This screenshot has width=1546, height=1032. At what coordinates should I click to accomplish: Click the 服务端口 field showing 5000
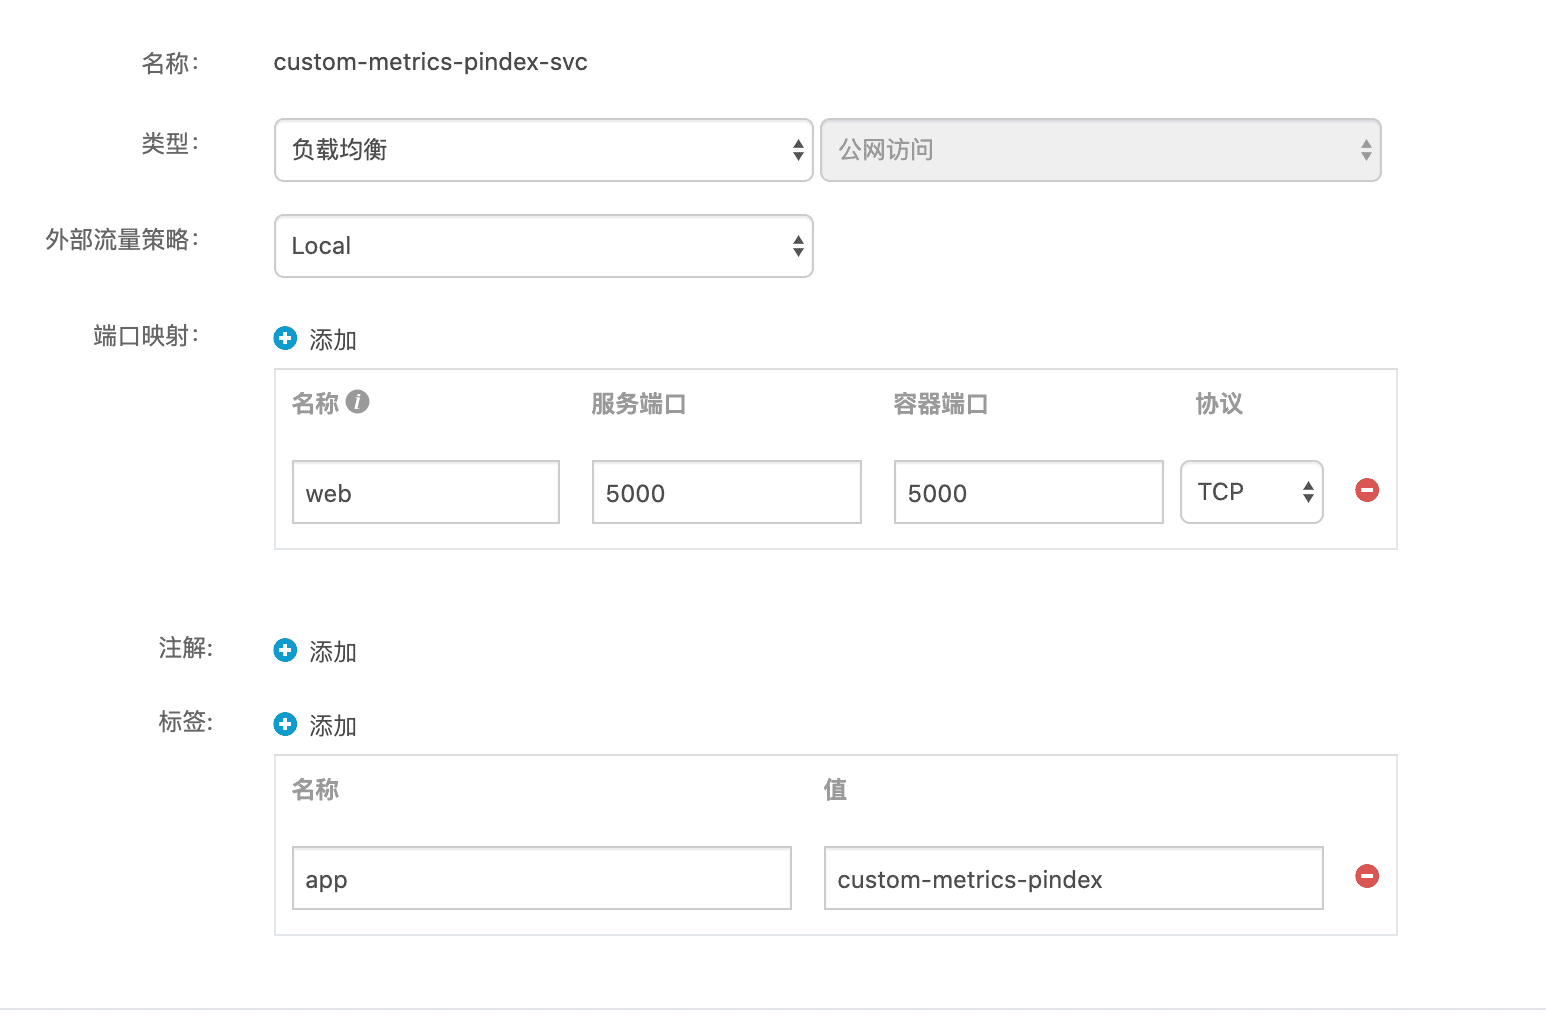click(726, 491)
